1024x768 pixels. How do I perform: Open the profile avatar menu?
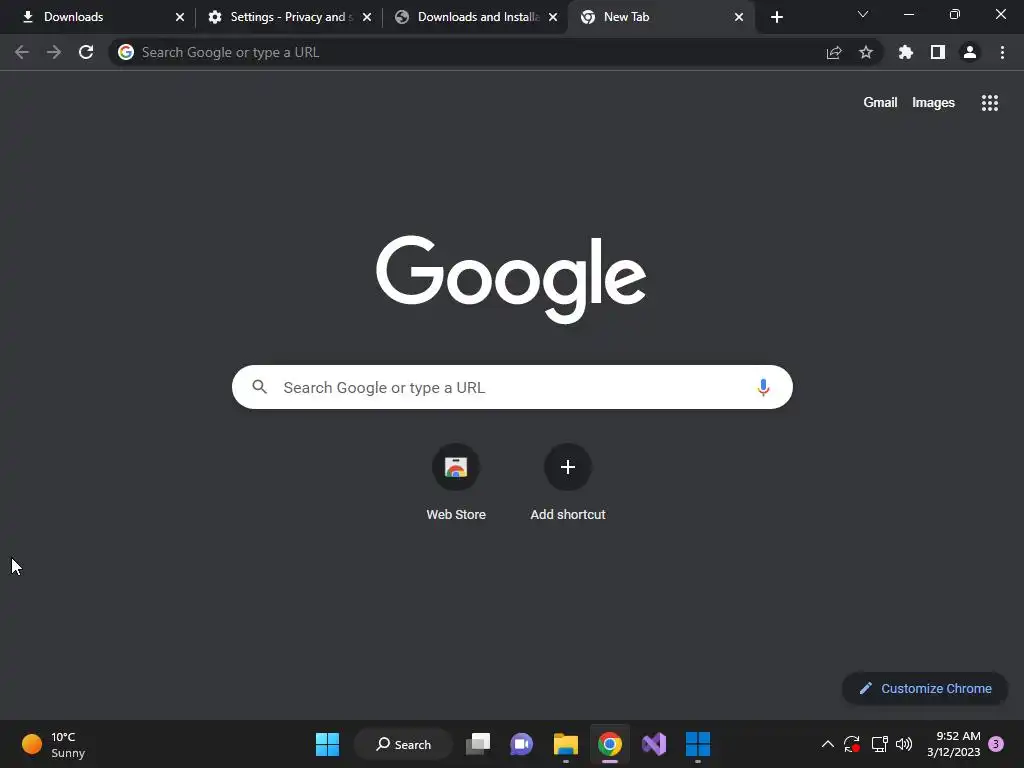pos(970,52)
